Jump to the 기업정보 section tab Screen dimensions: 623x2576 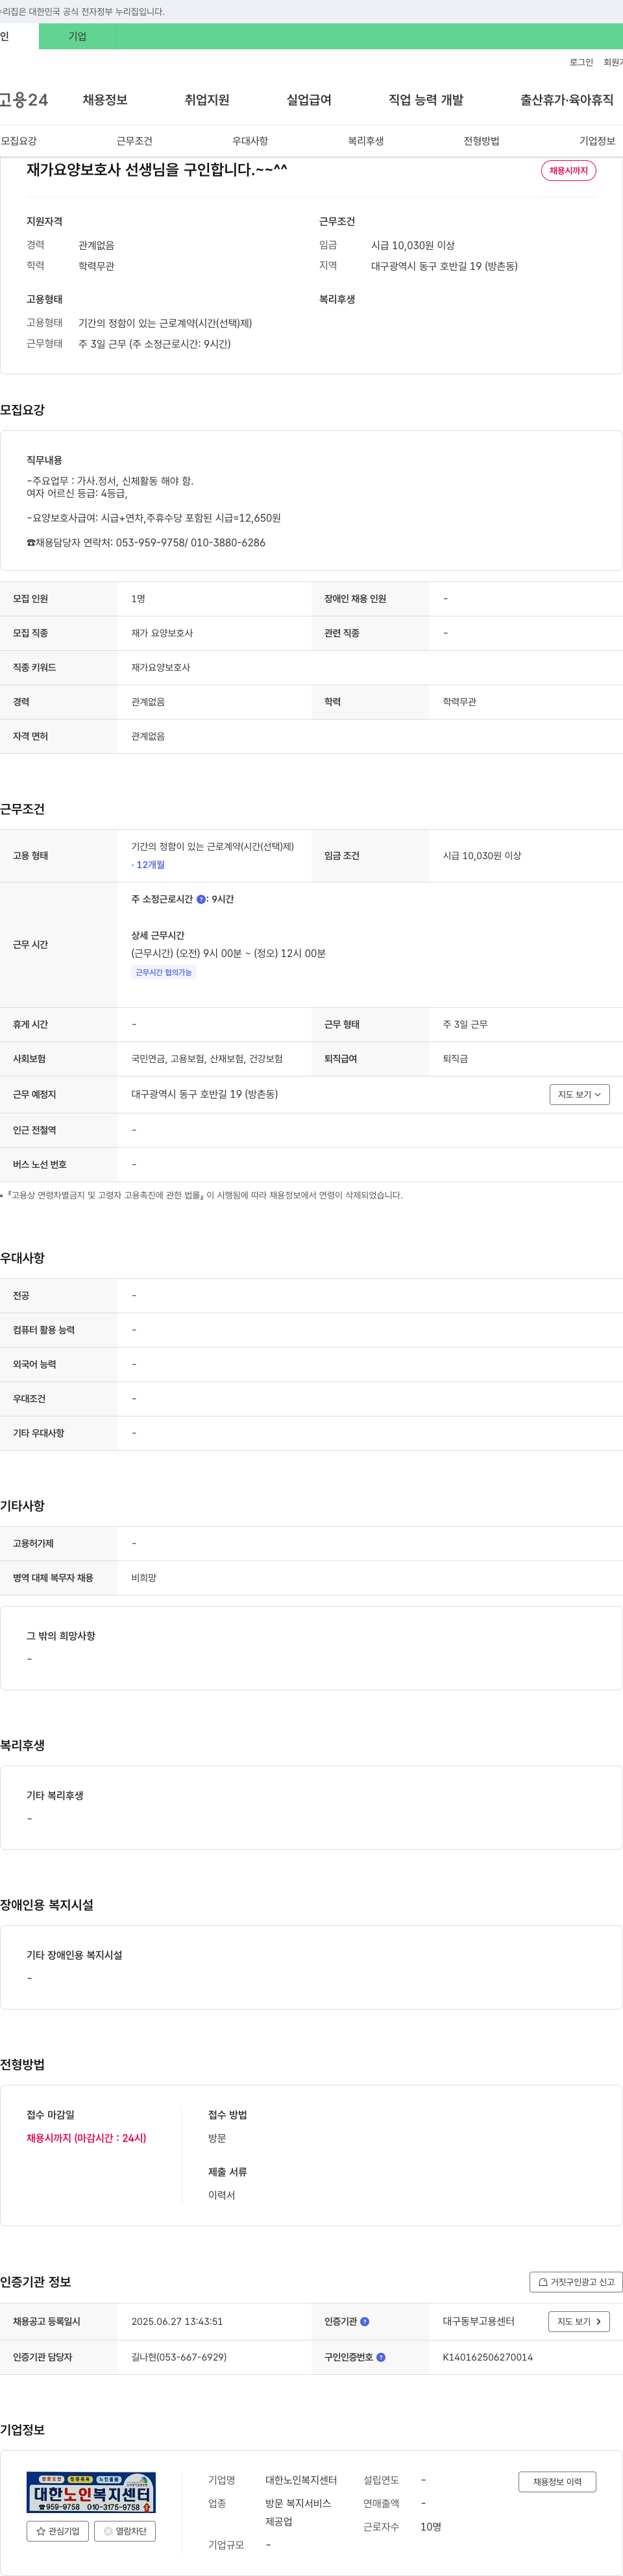pos(597,141)
